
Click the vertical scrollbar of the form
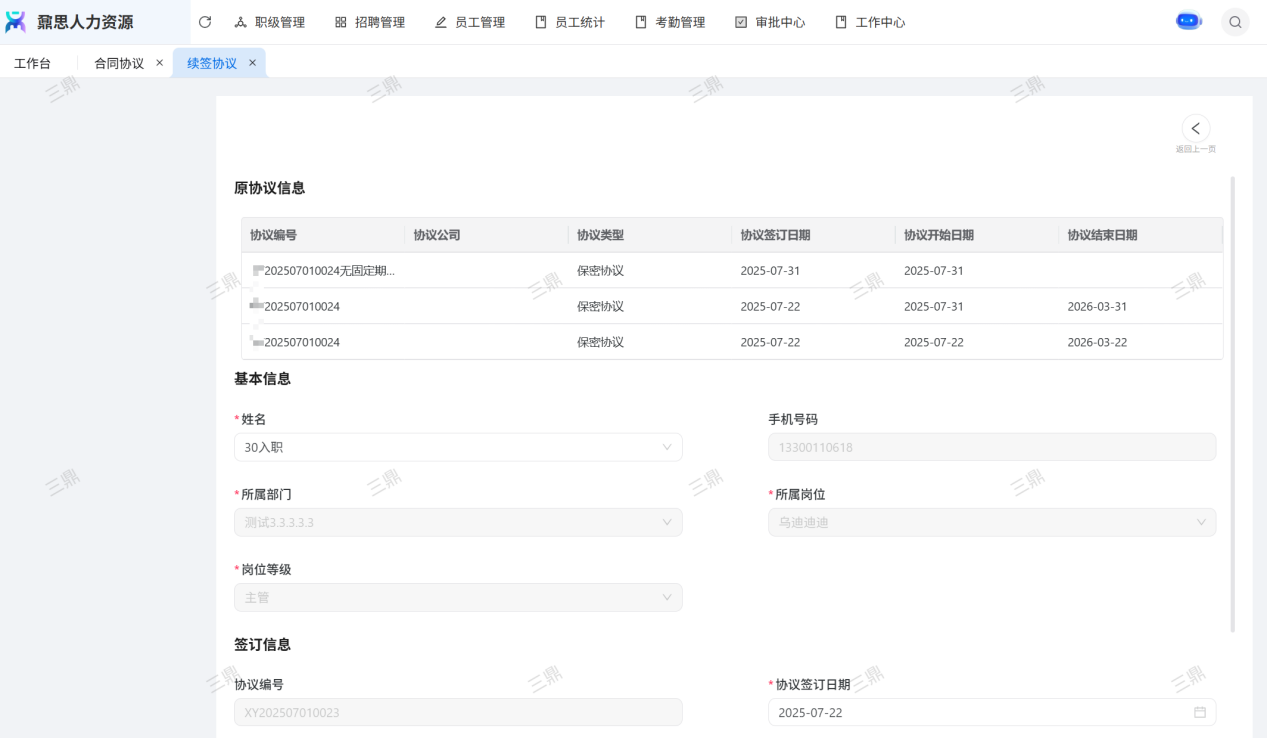tap(1232, 400)
